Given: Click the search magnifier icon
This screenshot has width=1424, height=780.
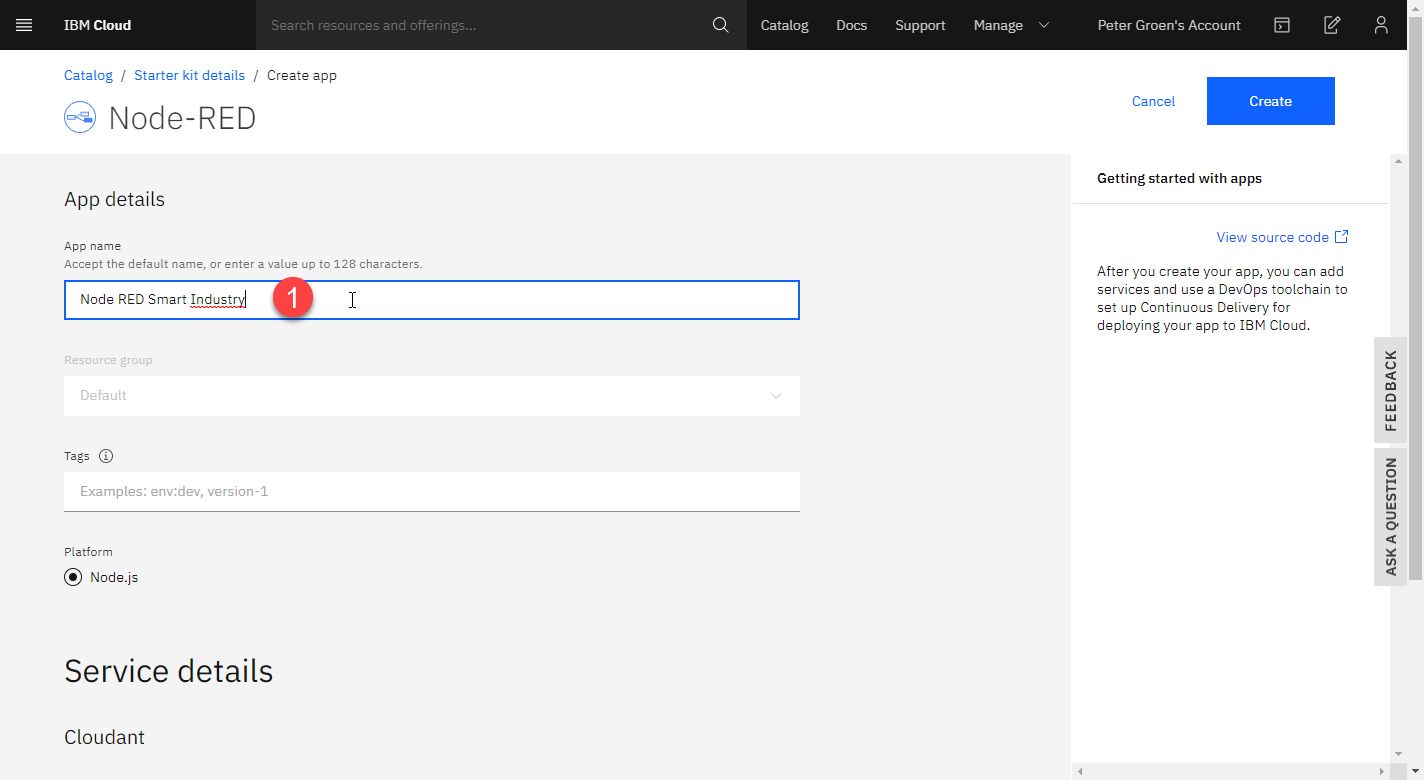Looking at the screenshot, I should point(721,25).
